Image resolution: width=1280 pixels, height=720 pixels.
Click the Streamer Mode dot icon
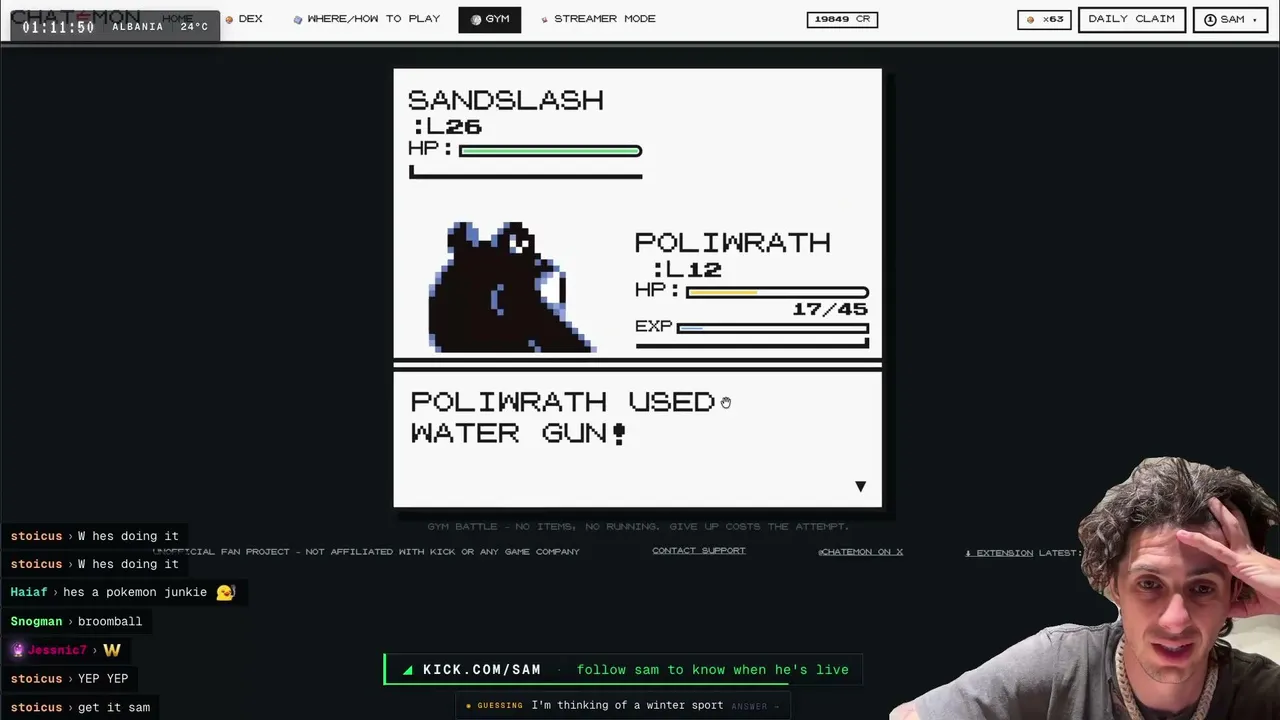(x=545, y=19)
